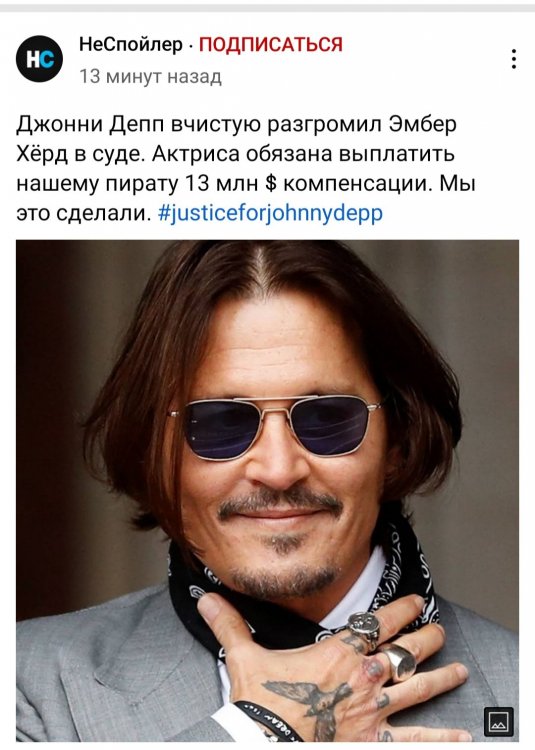Open the three-dot post options menu
Image resolution: width=535 pixels, height=750 pixels.
point(513,59)
